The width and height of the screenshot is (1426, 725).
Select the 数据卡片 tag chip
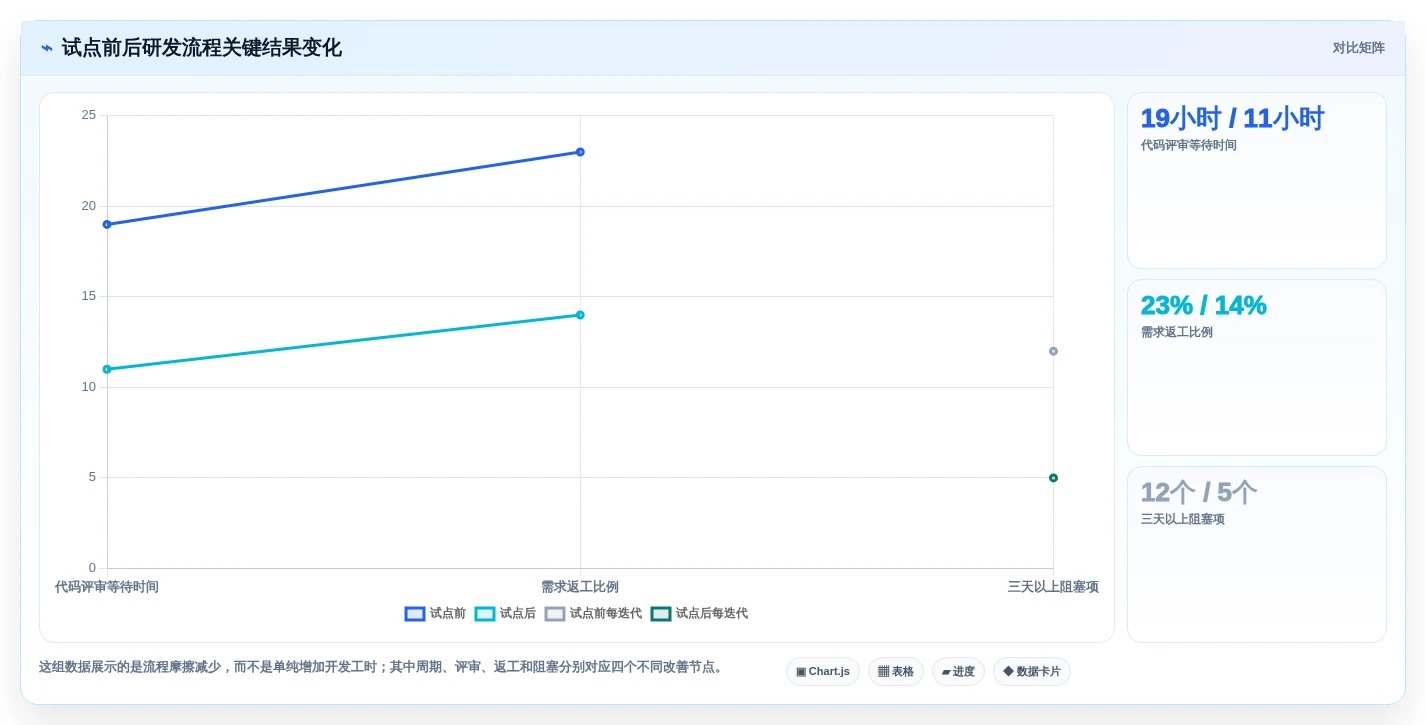(x=1032, y=672)
